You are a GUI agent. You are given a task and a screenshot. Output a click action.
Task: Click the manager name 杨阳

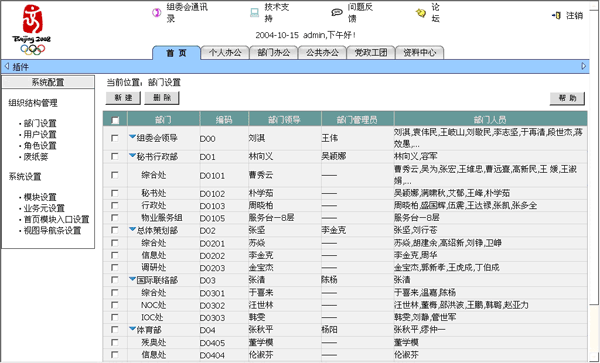point(330,330)
